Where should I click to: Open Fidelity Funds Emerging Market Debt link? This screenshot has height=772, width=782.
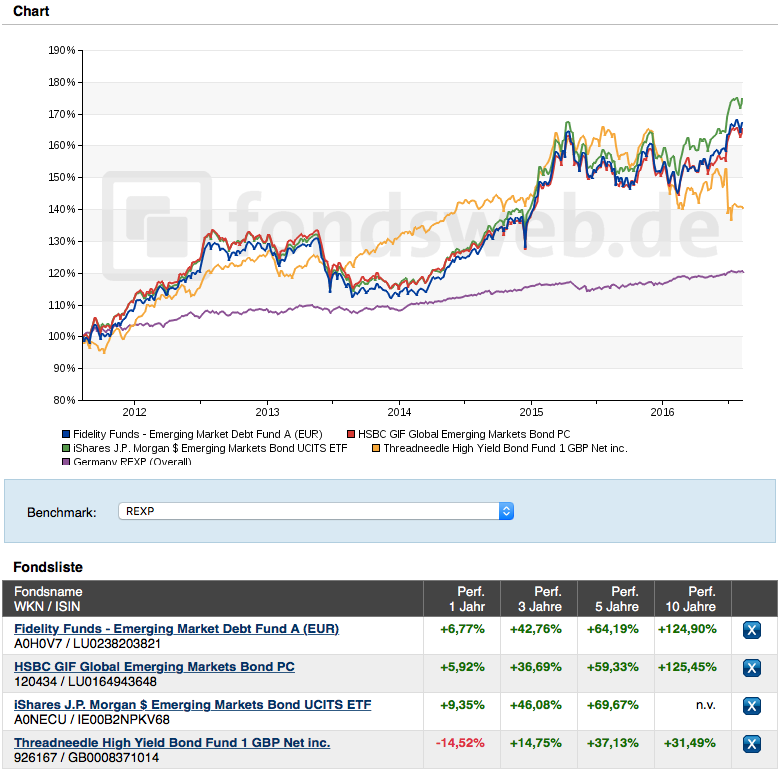click(176, 629)
